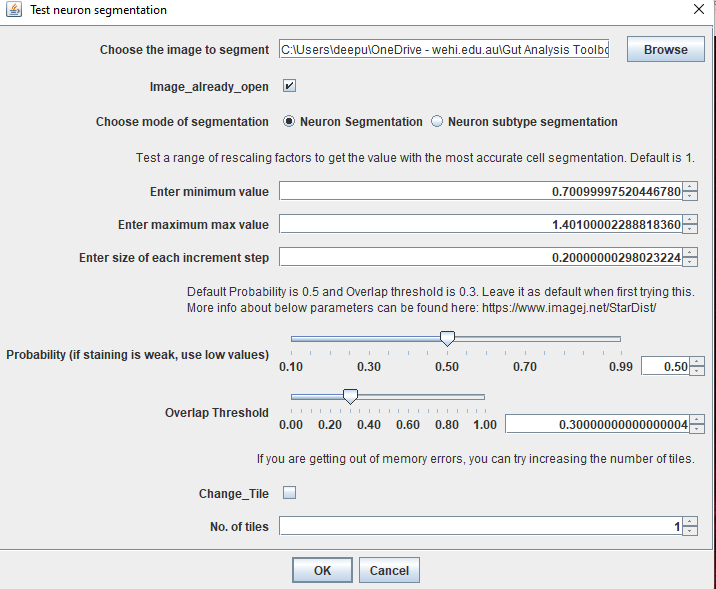Increase maximum max value with up arrow
This screenshot has height=589, width=716.
(690, 220)
